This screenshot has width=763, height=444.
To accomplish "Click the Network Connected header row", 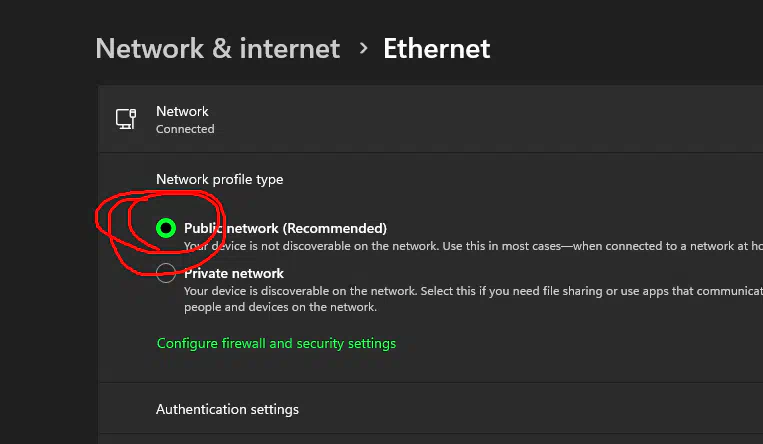I will [430, 119].
